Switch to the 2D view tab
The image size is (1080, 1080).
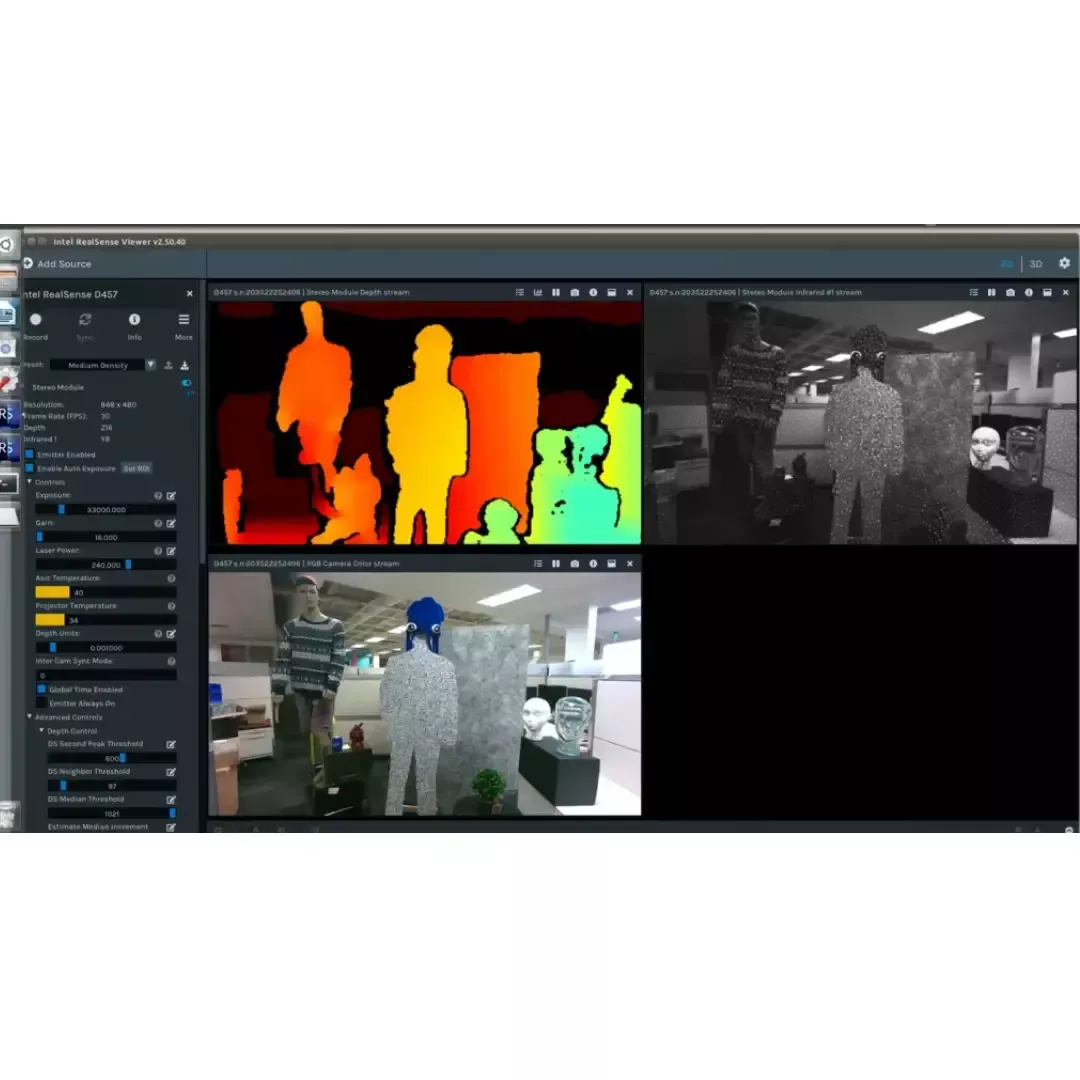point(1006,264)
